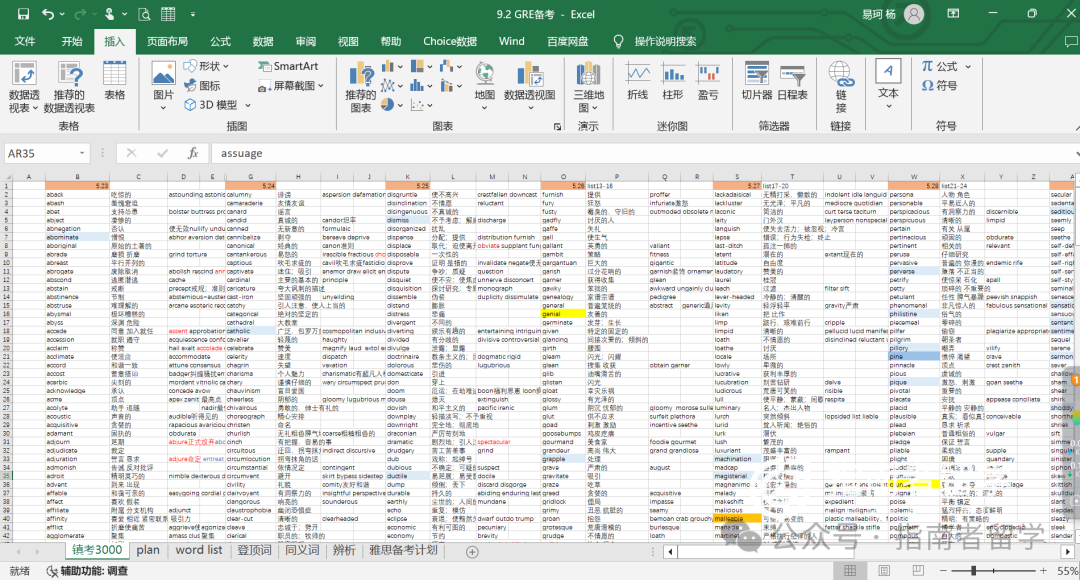Switch to the 数据 ribbon tab
This screenshot has width=1080, height=580.
[x=263, y=41]
